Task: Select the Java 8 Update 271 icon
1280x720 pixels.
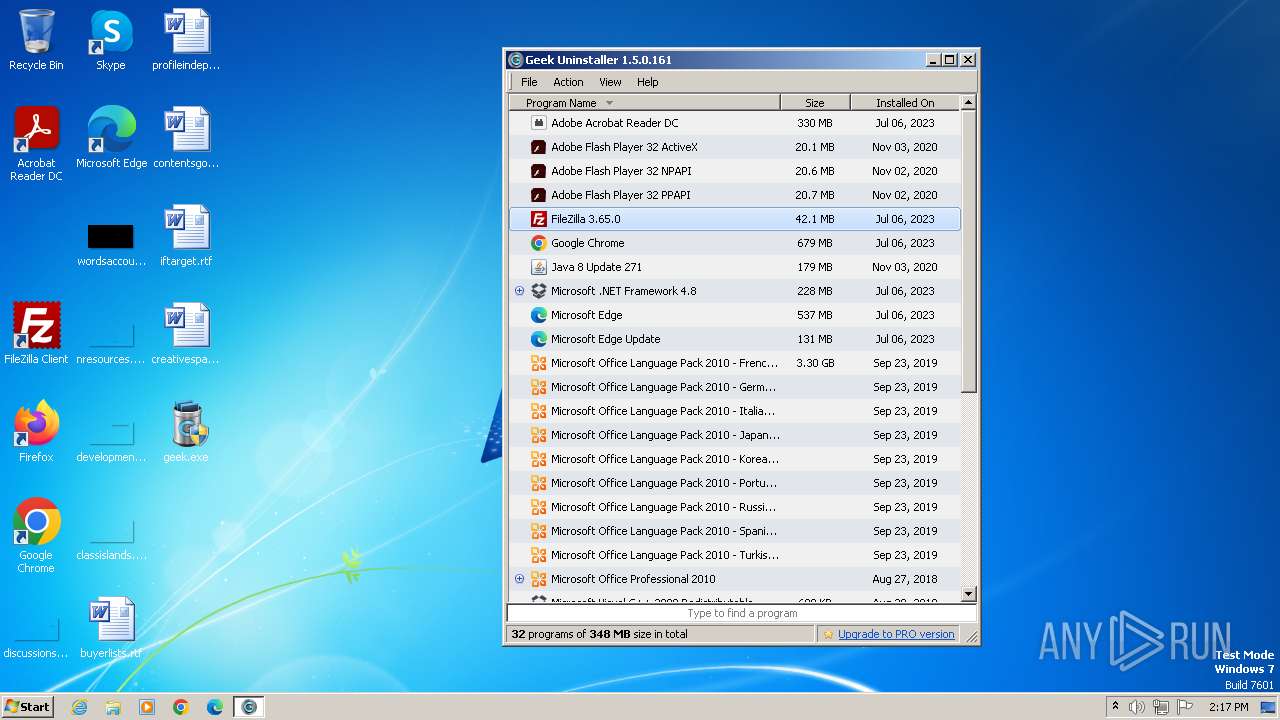Action: [538, 267]
